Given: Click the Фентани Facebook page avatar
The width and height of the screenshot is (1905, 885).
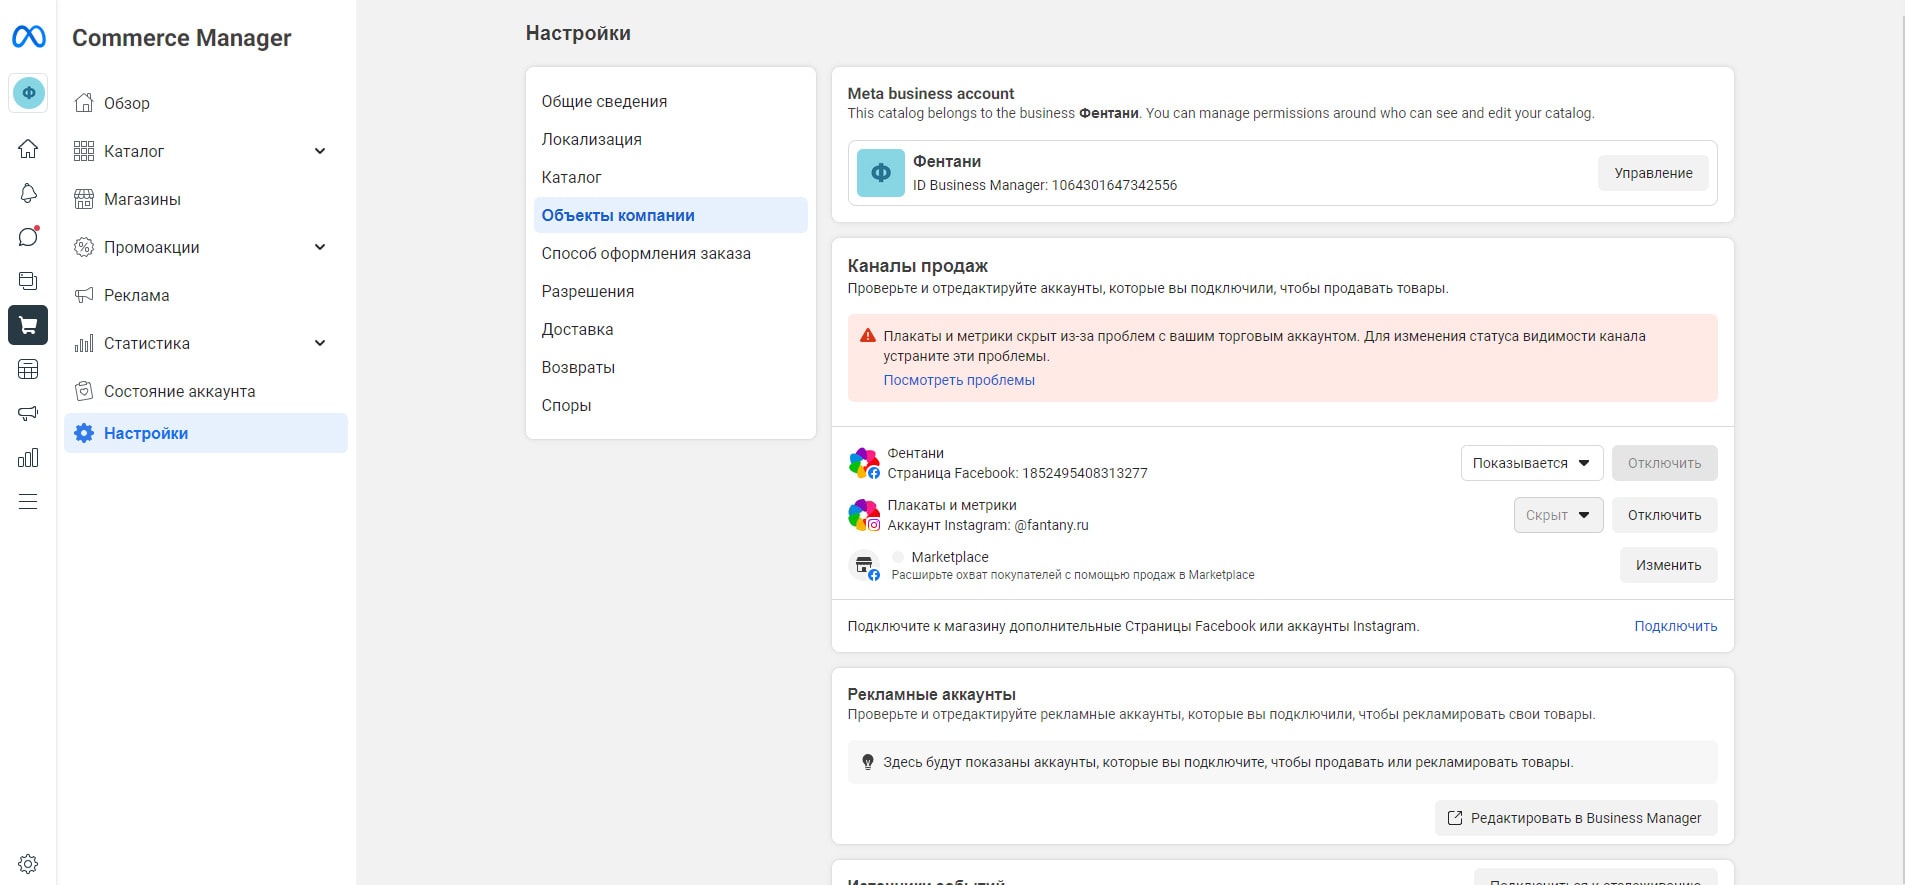Looking at the screenshot, I should point(864,463).
